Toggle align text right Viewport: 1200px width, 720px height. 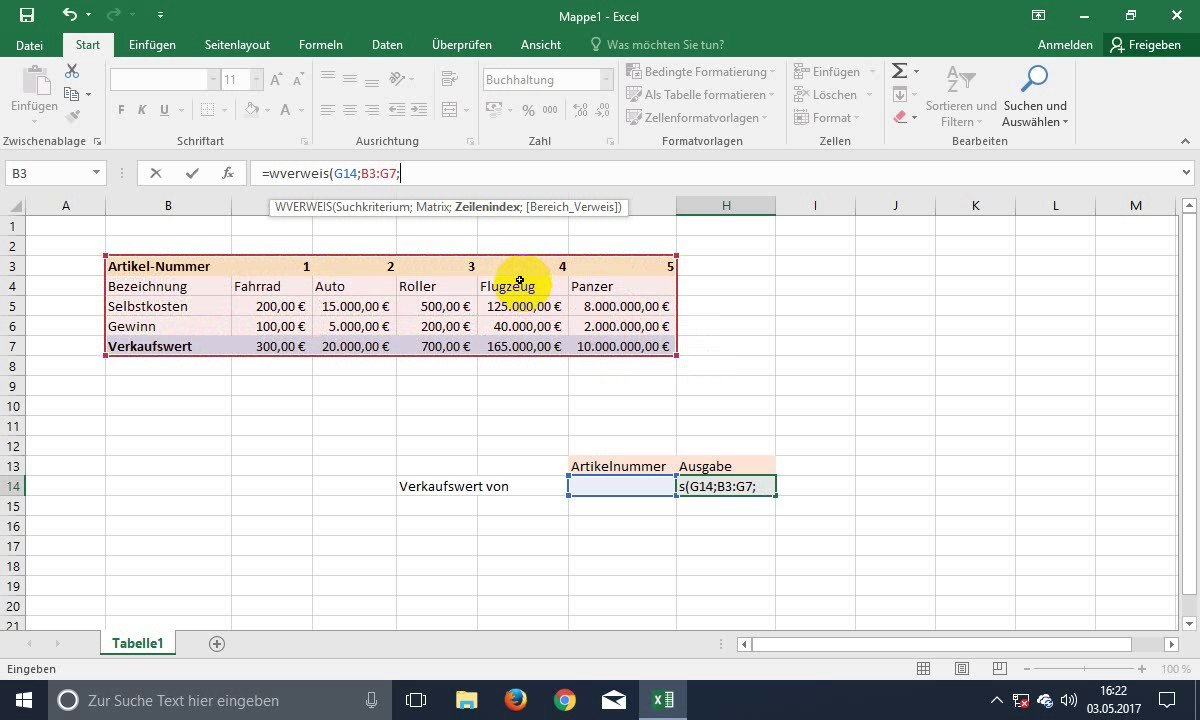click(x=371, y=110)
